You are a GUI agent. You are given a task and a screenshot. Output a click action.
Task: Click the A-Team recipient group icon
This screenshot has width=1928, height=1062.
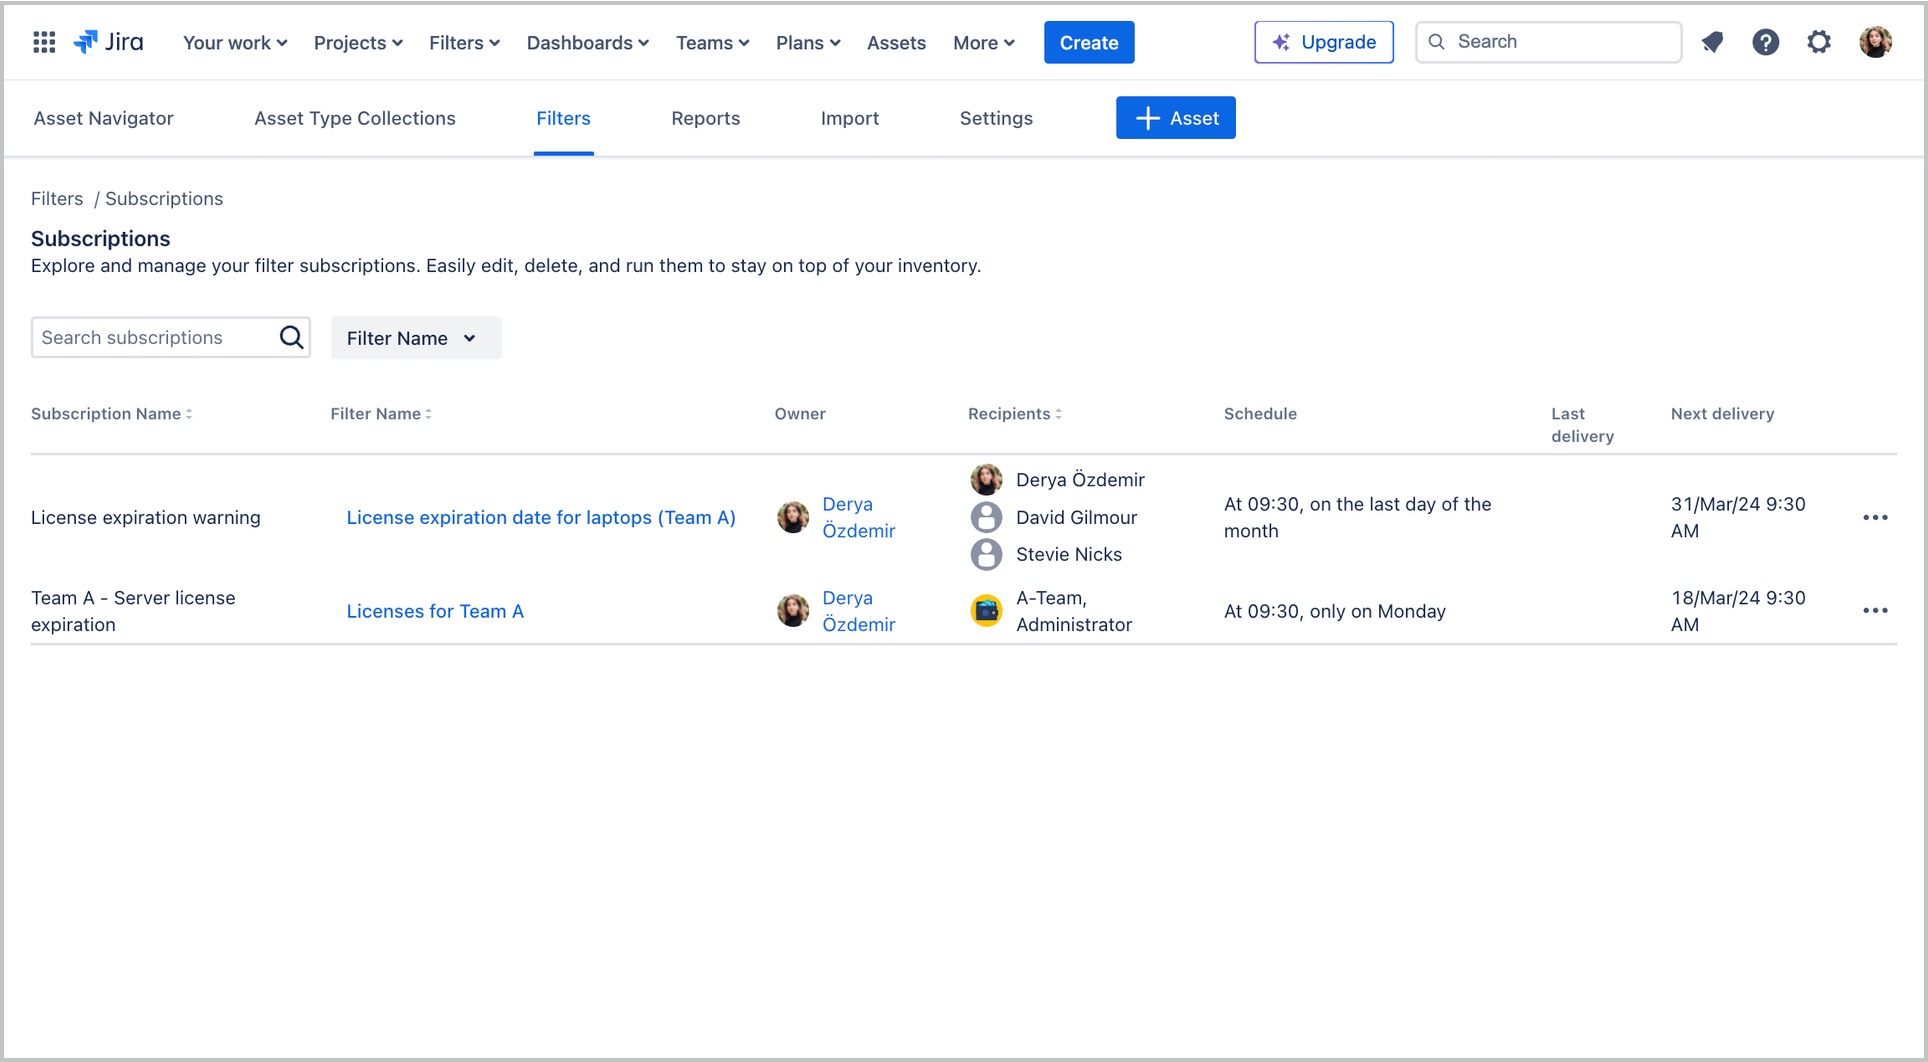986,611
